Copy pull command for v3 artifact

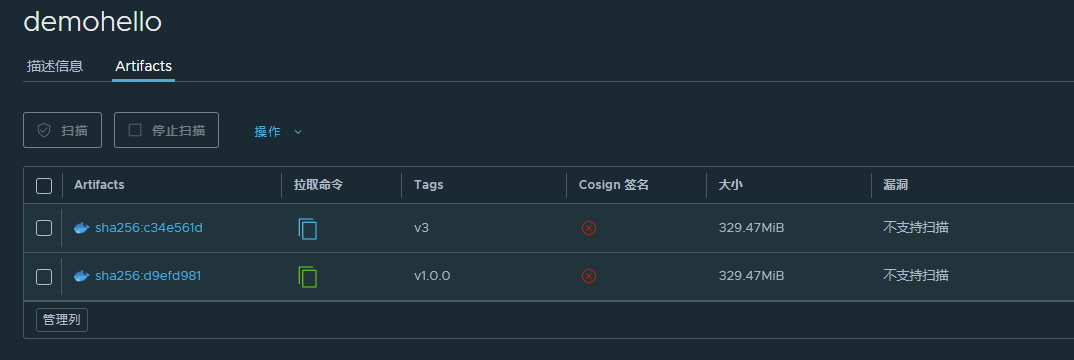pos(308,228)
